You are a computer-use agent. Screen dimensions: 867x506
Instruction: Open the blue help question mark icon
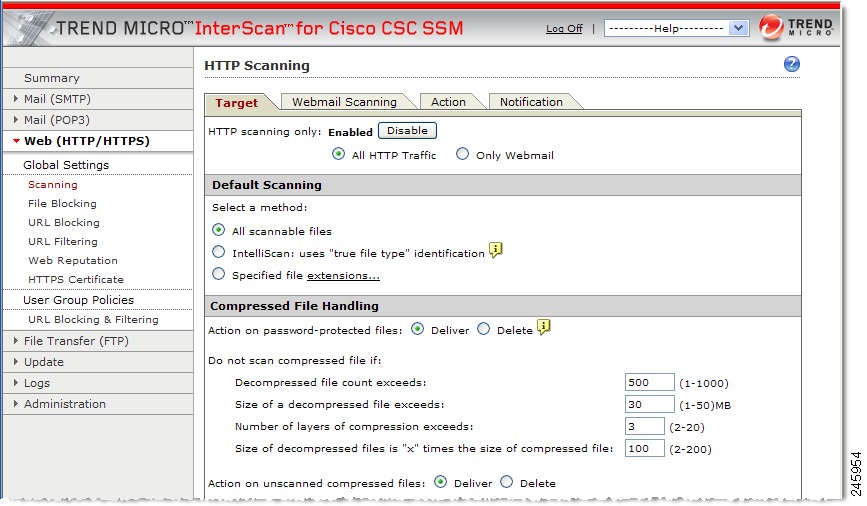[791, 64]
